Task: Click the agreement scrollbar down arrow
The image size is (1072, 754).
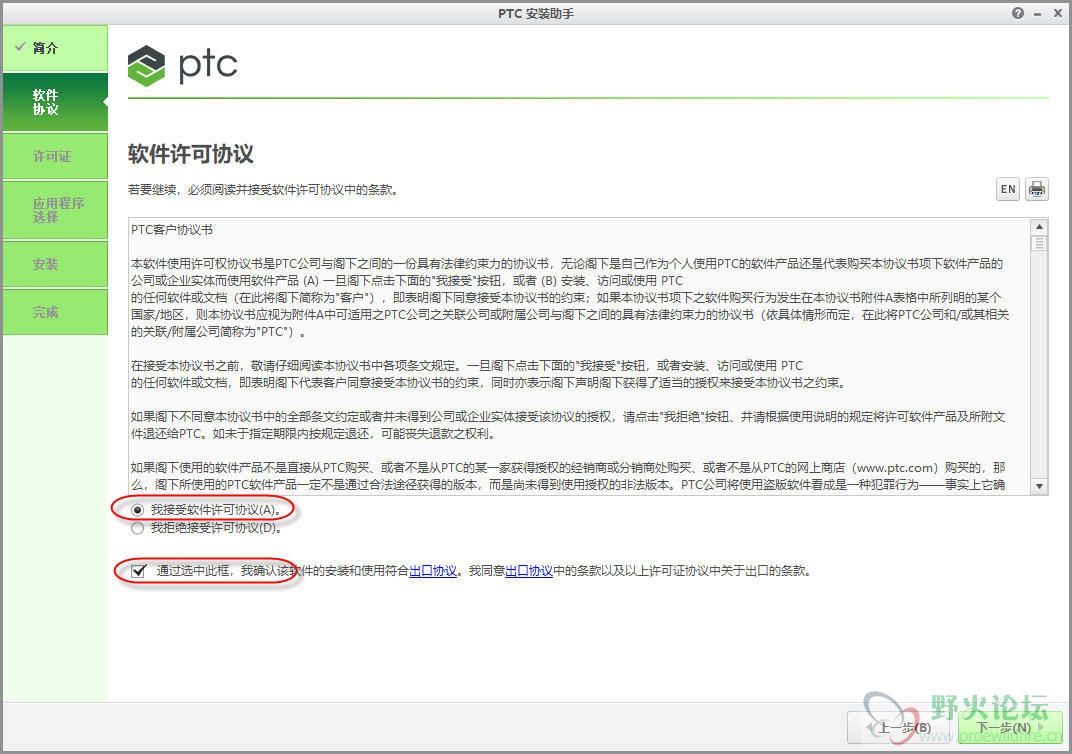Action: pos(1039,486)
